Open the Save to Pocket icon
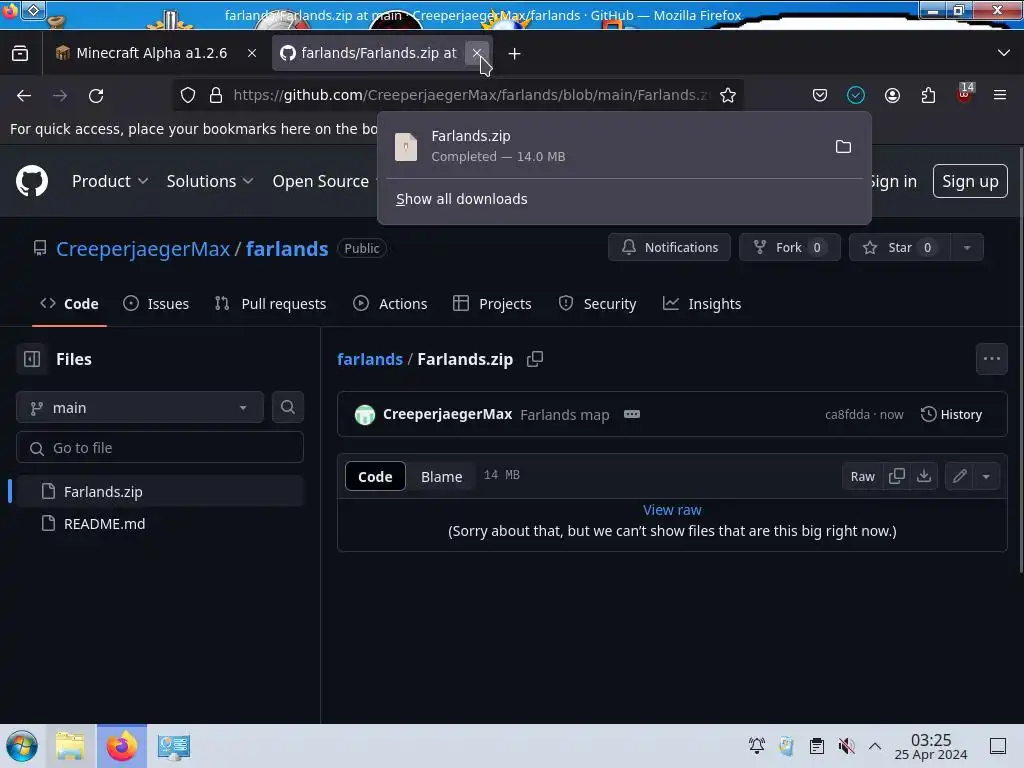 820,95
